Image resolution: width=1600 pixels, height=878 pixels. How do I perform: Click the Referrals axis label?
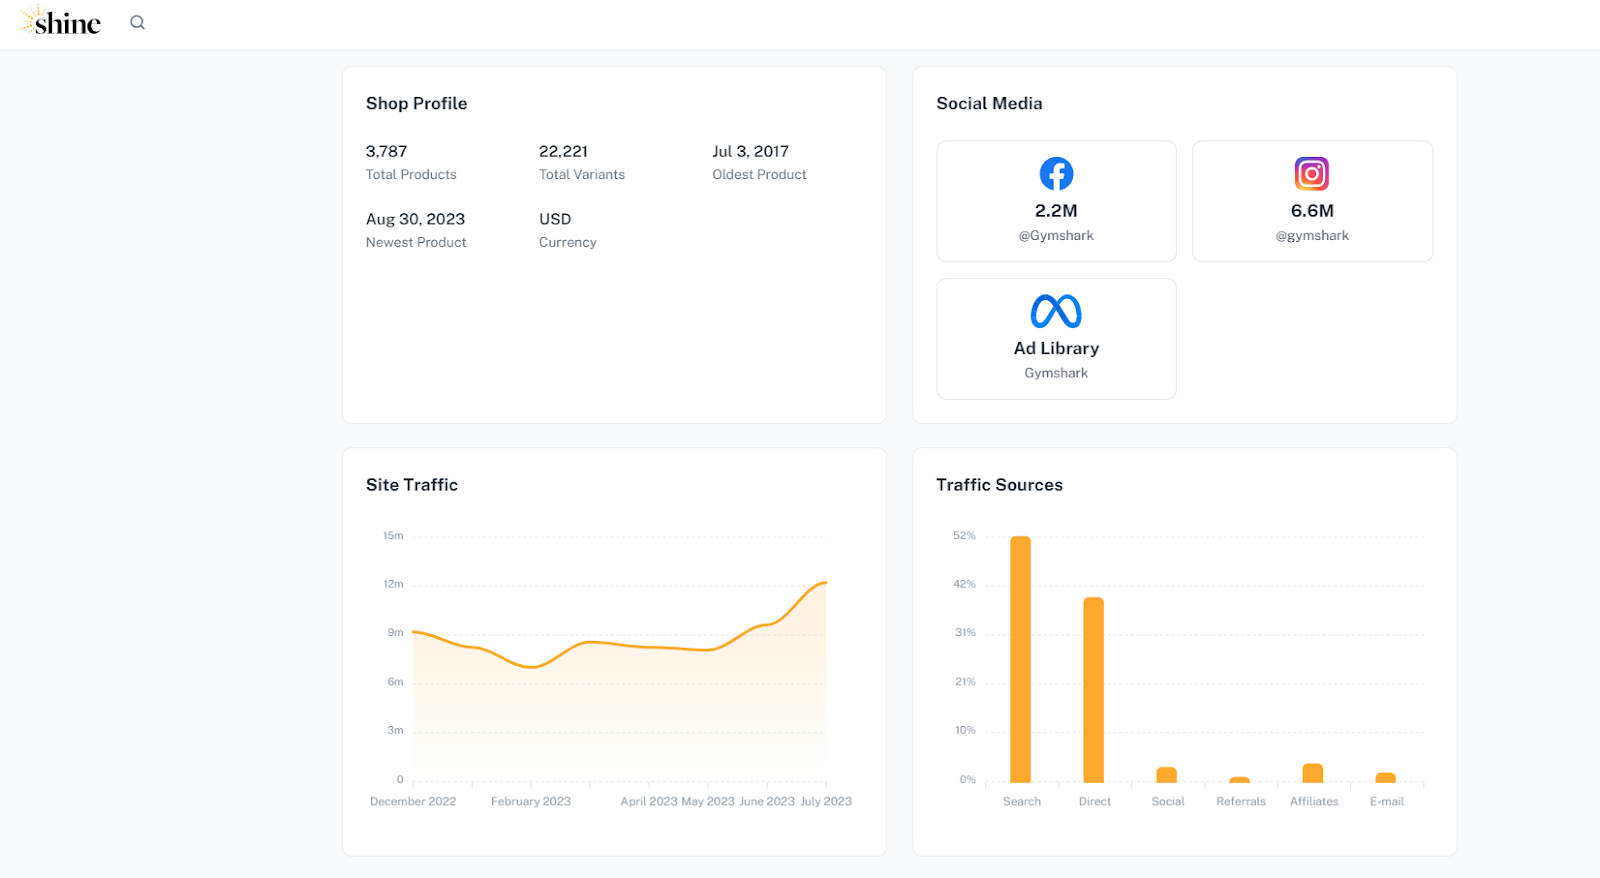click(x=1241, y=802)
